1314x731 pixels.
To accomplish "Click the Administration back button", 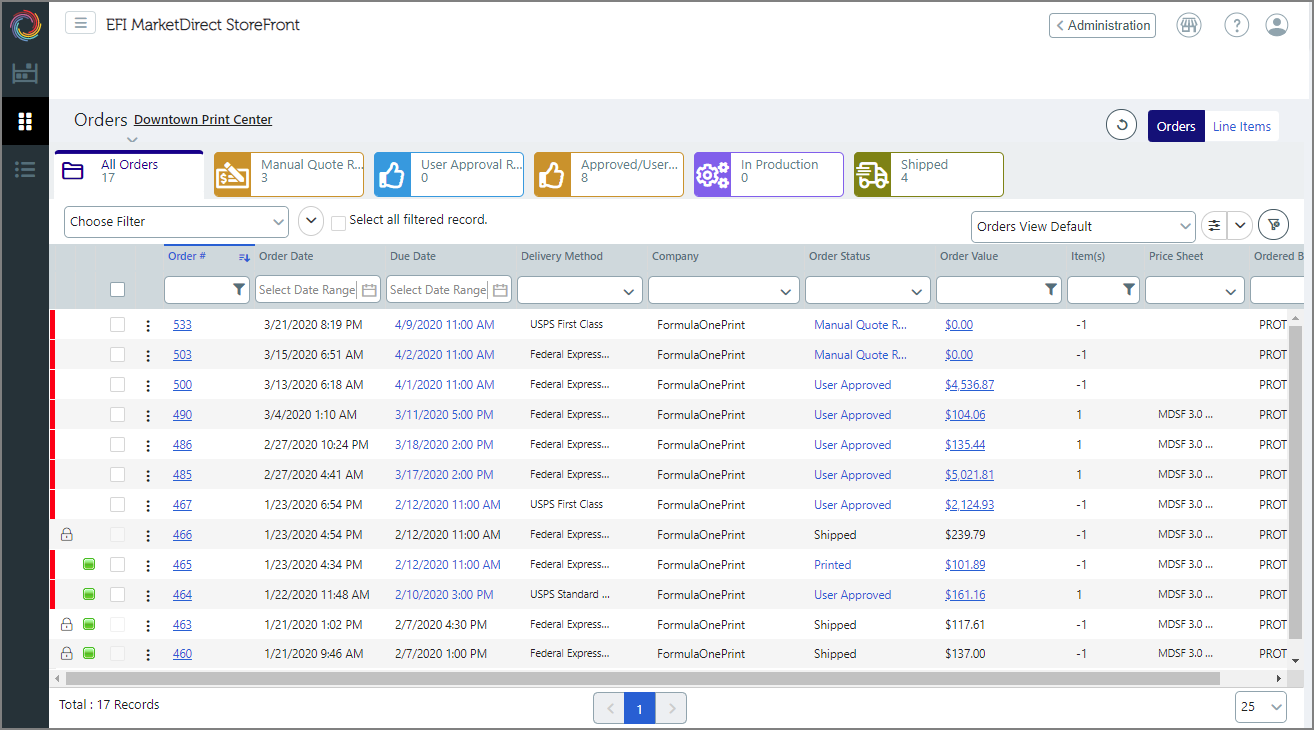I will coord(1102,25).
